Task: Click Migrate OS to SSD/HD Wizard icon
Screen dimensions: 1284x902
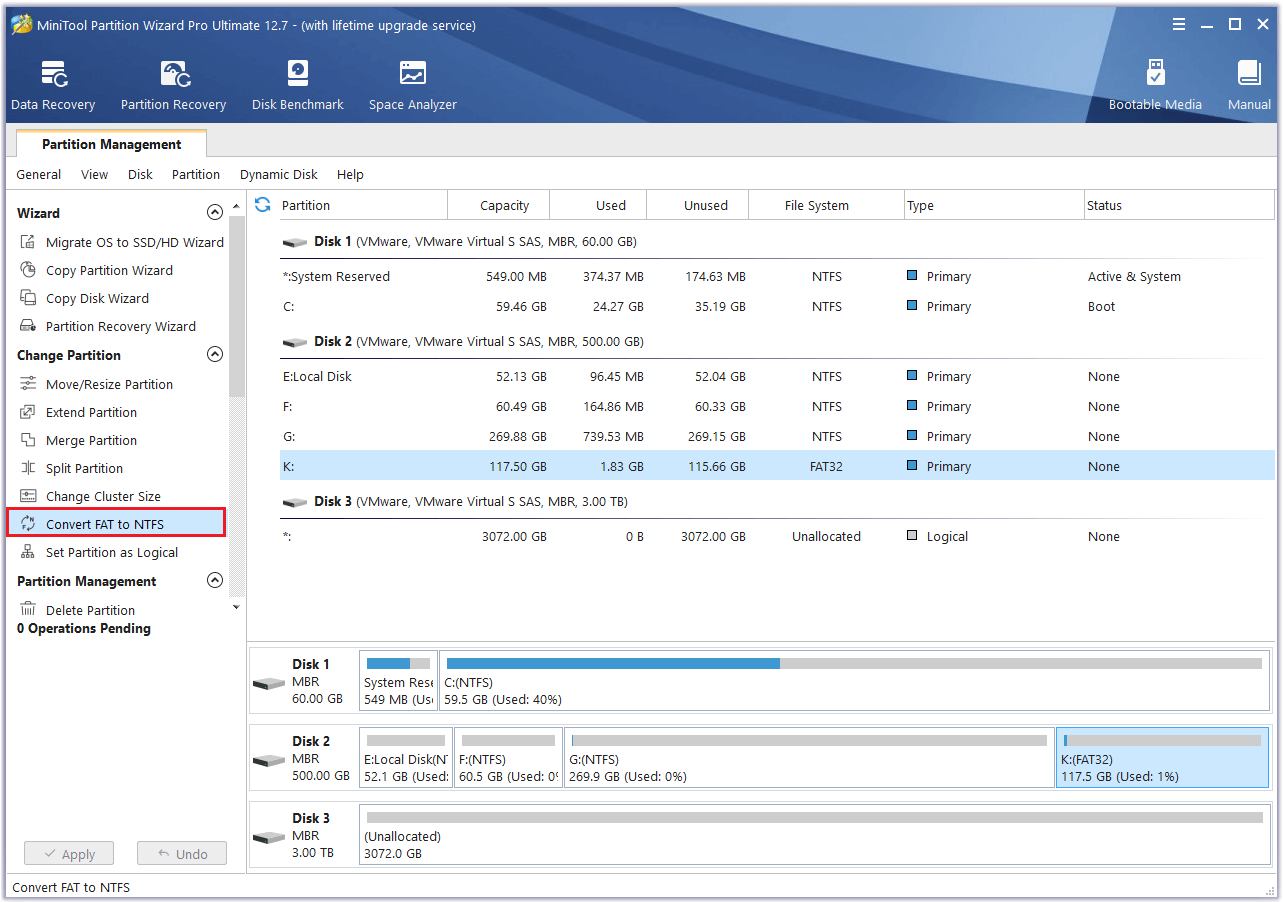Action: [x=28, y=242]
